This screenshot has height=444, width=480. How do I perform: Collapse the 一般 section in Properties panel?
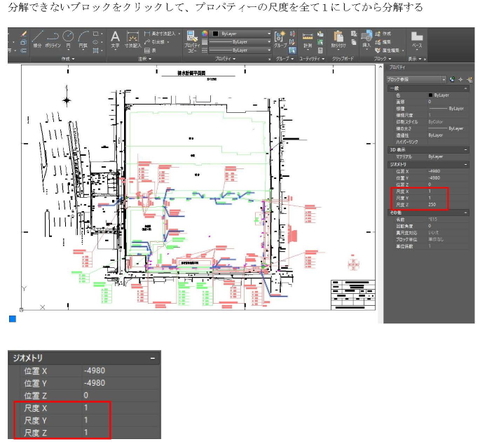click(466, 88)
